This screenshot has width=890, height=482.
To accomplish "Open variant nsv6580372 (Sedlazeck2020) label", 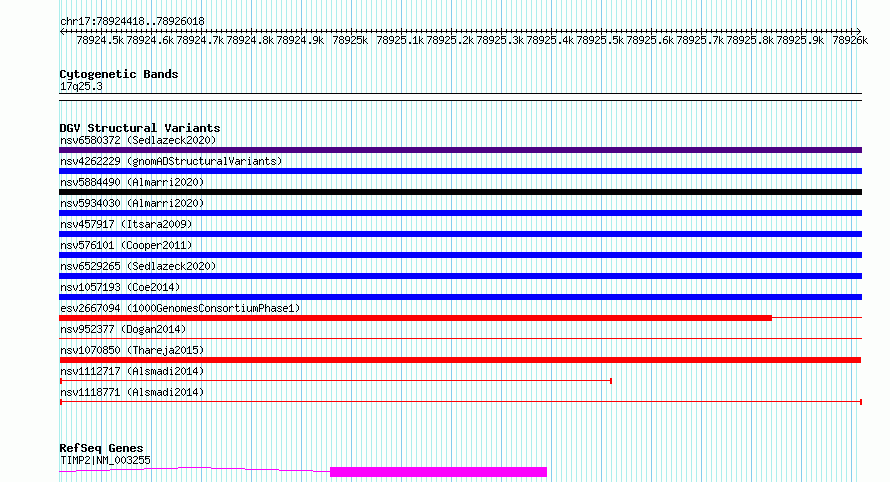I will pos(138,140).
